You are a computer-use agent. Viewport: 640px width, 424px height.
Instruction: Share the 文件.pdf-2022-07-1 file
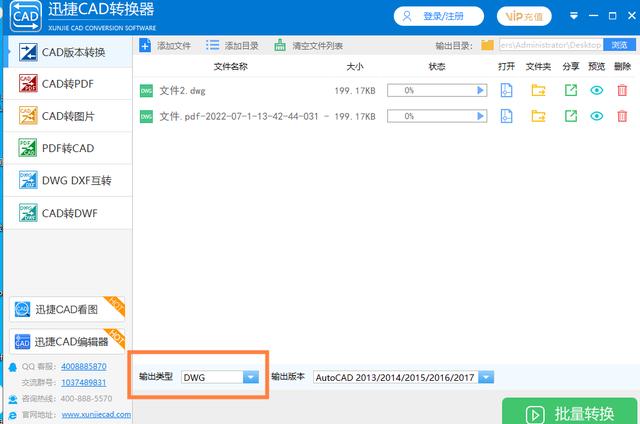[x=571, y=116]
